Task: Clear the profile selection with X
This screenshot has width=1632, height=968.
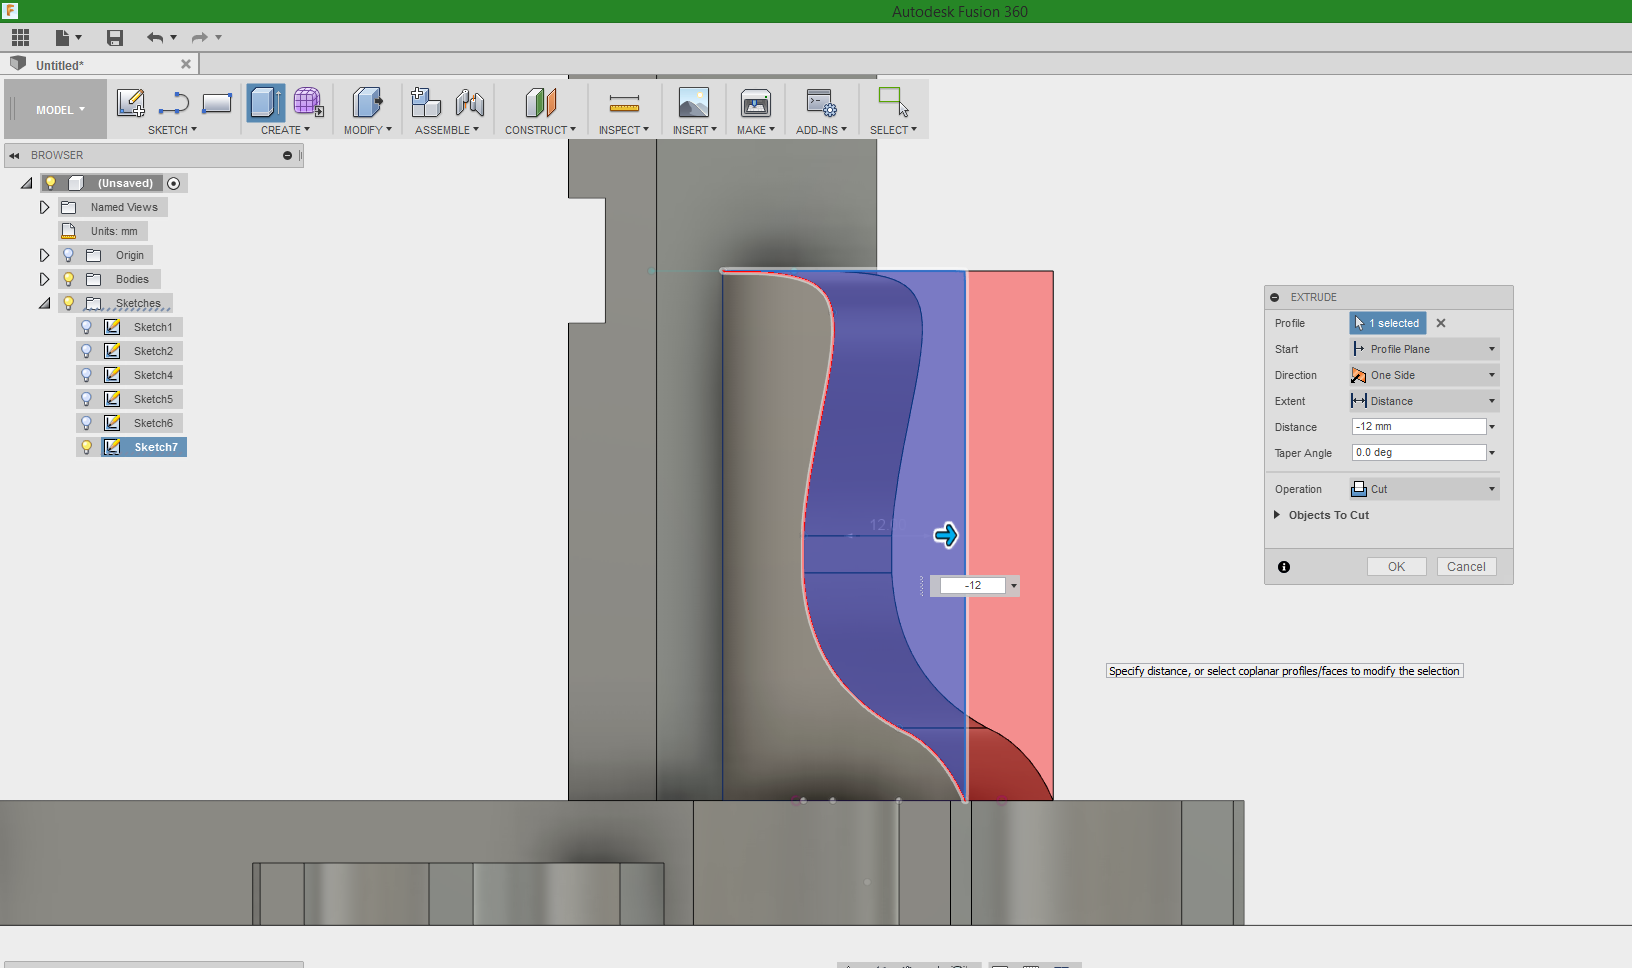Action: tap(1441, 323)
